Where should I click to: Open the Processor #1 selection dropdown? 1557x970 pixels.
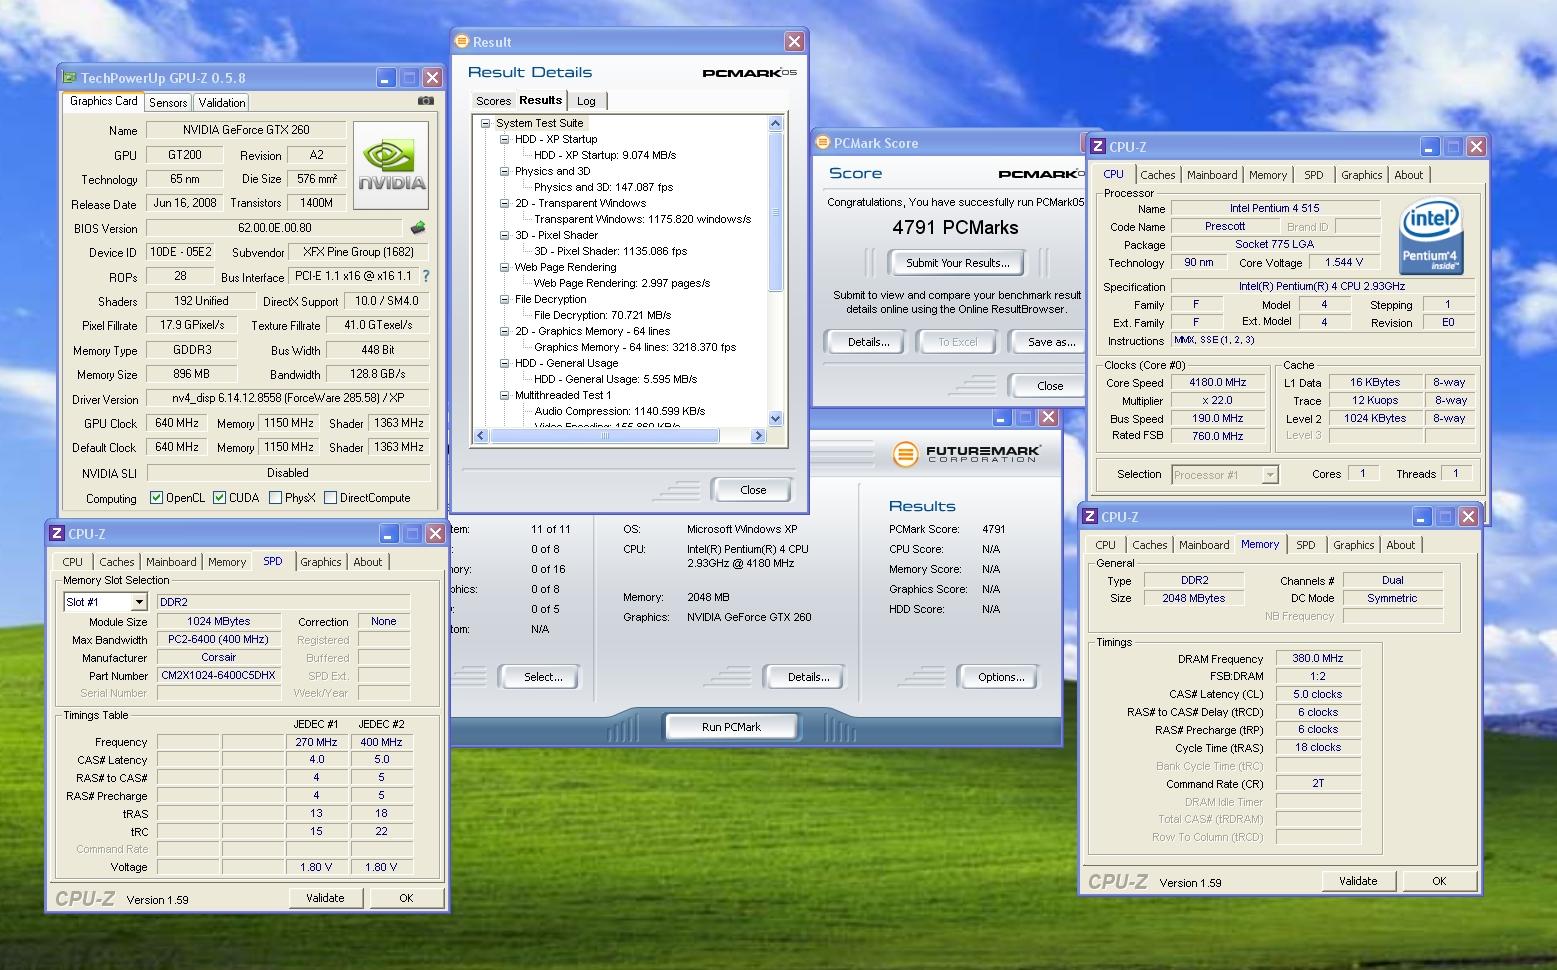[x=1270, y=475]
